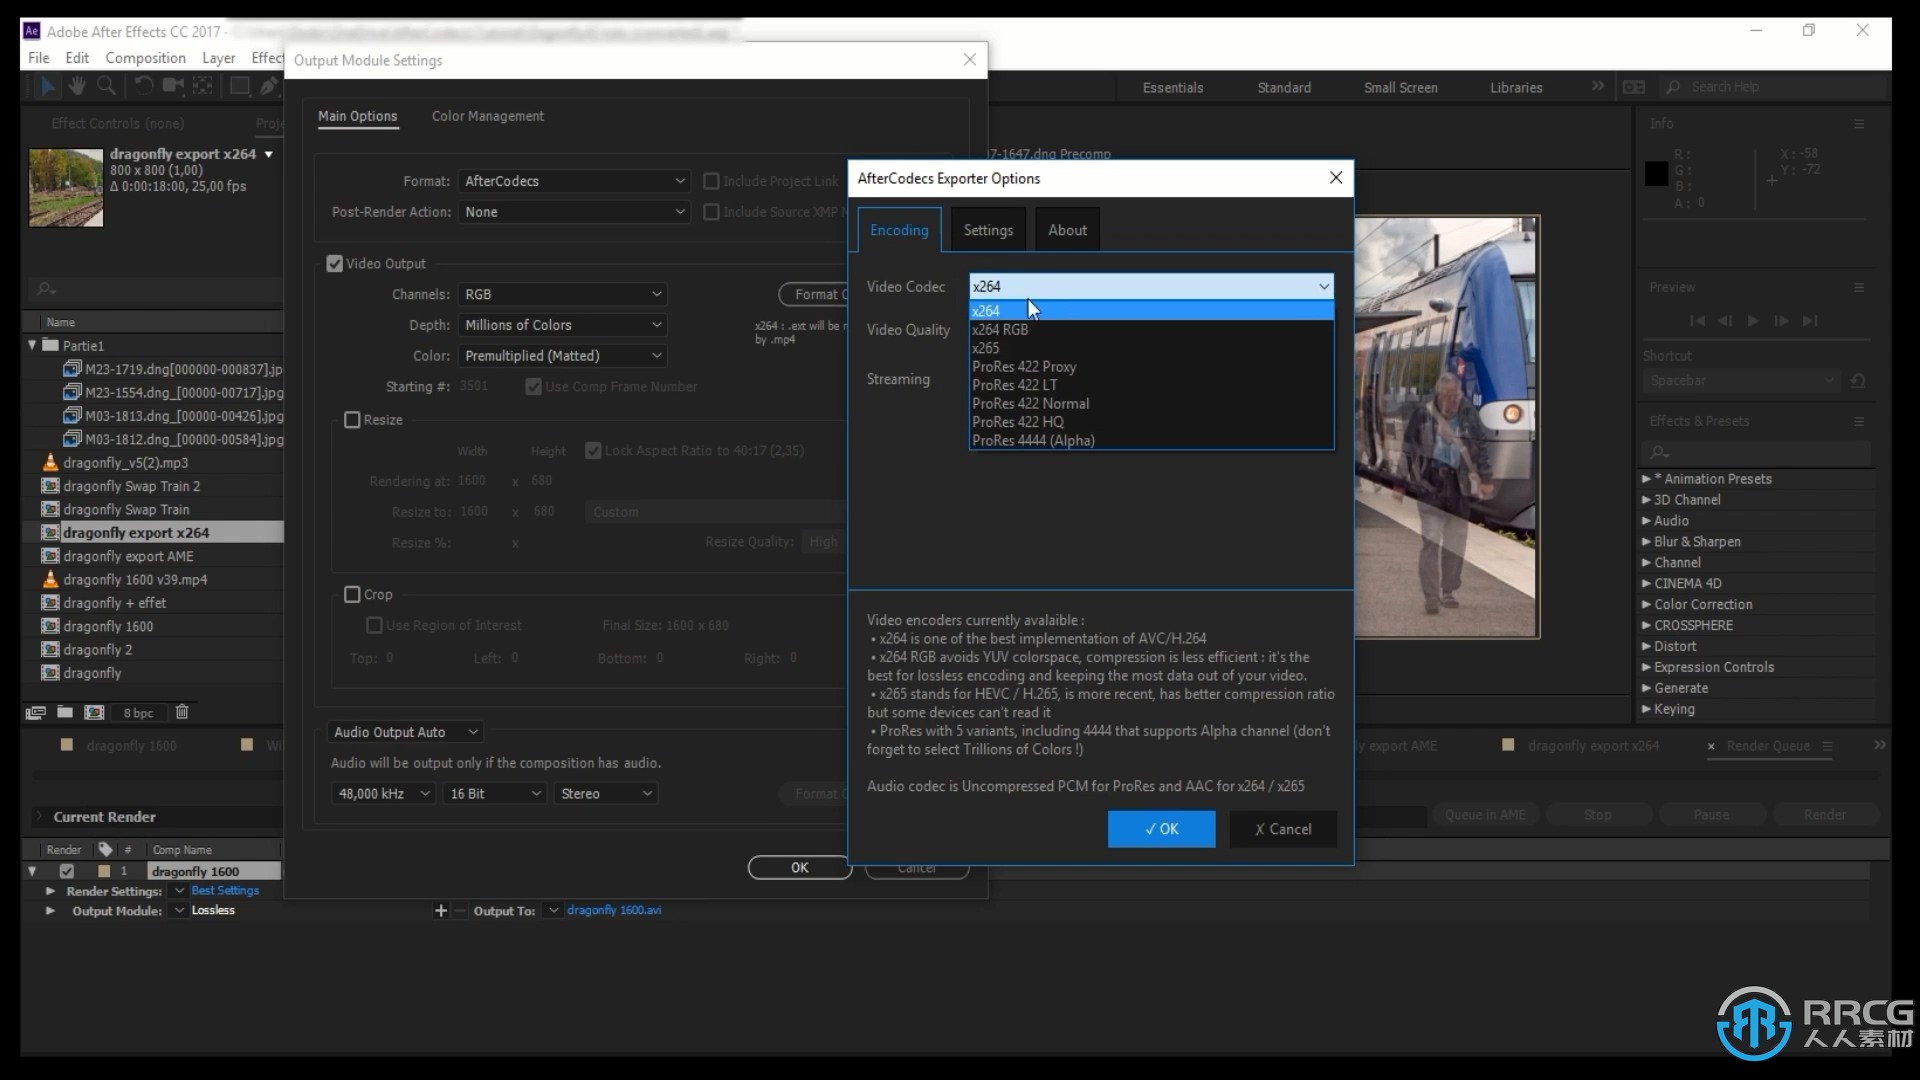
Task: Jump to last frame in Preview panel
Action: [1810, 321]
